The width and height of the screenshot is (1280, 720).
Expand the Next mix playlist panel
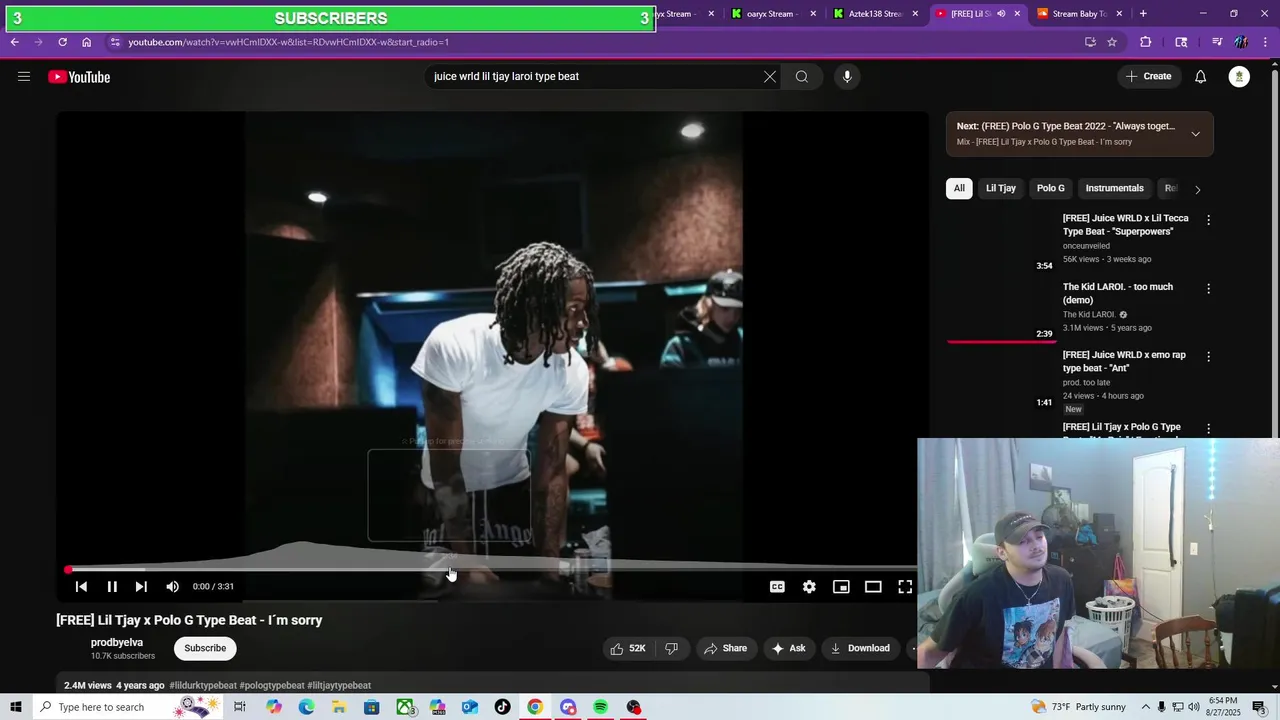point(1195,134)
